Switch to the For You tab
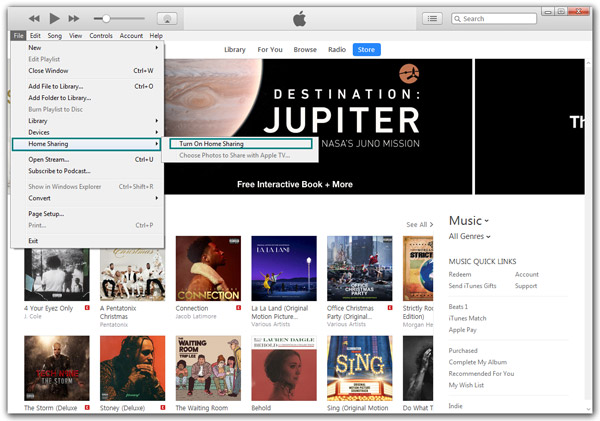The height and width of the screenshot is (421, 600). click(270, 49)
